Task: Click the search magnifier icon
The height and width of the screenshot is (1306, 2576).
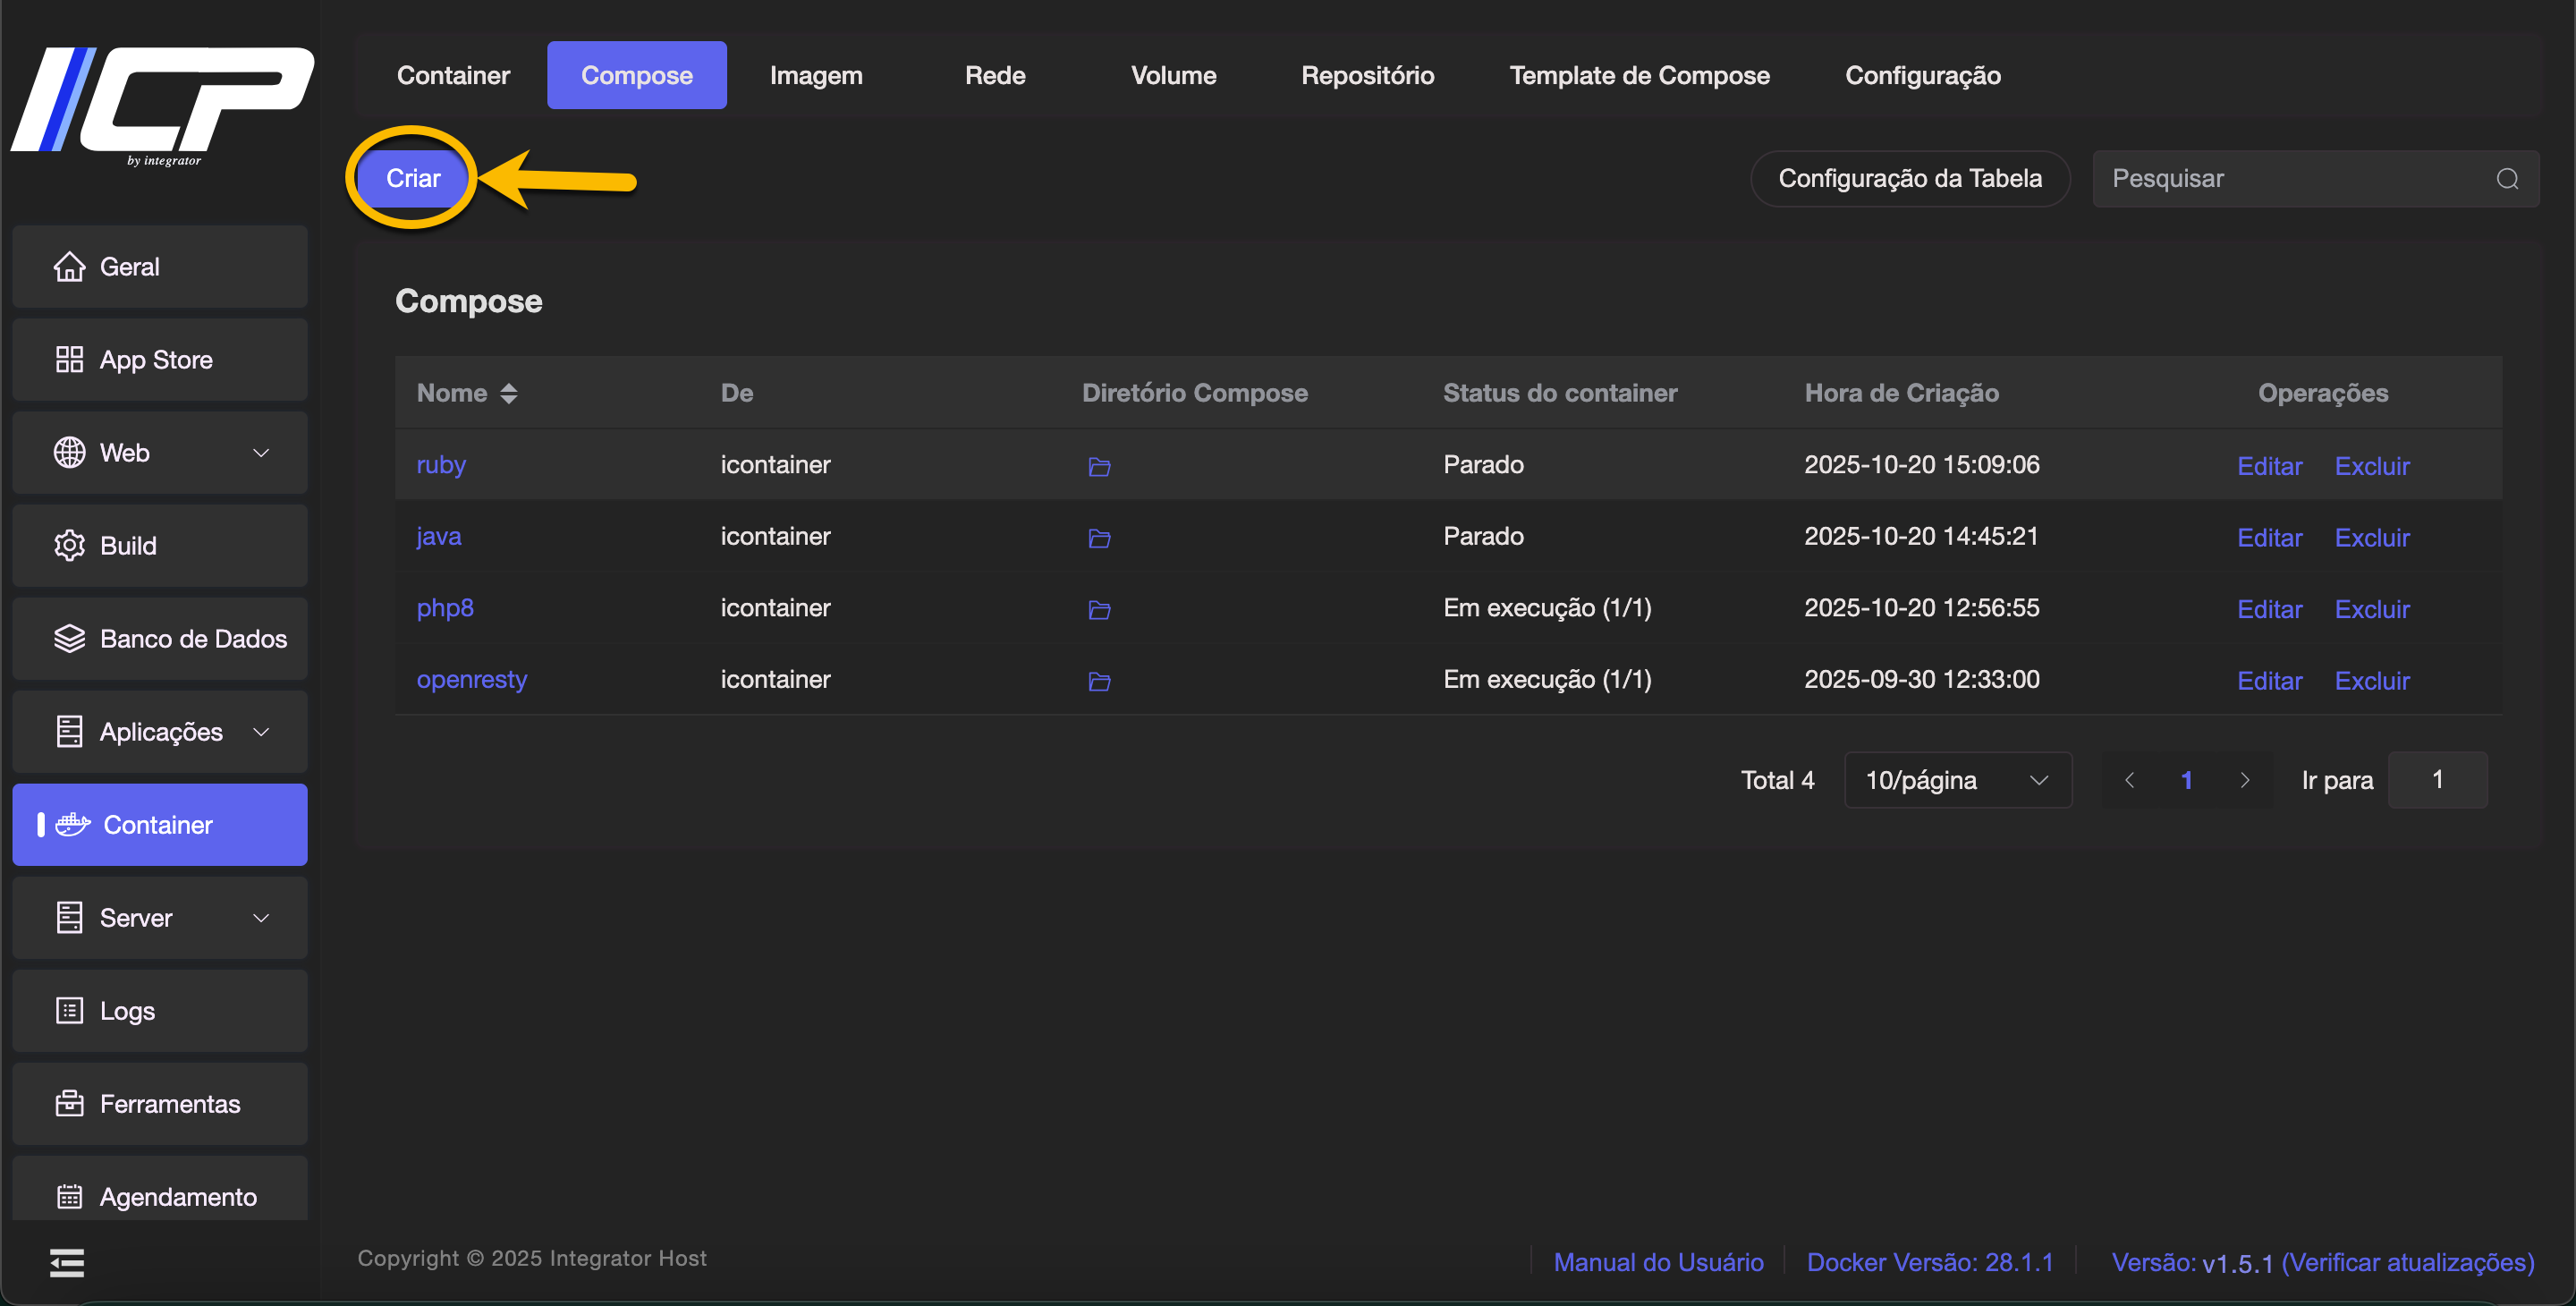Action: point(2507,178)
